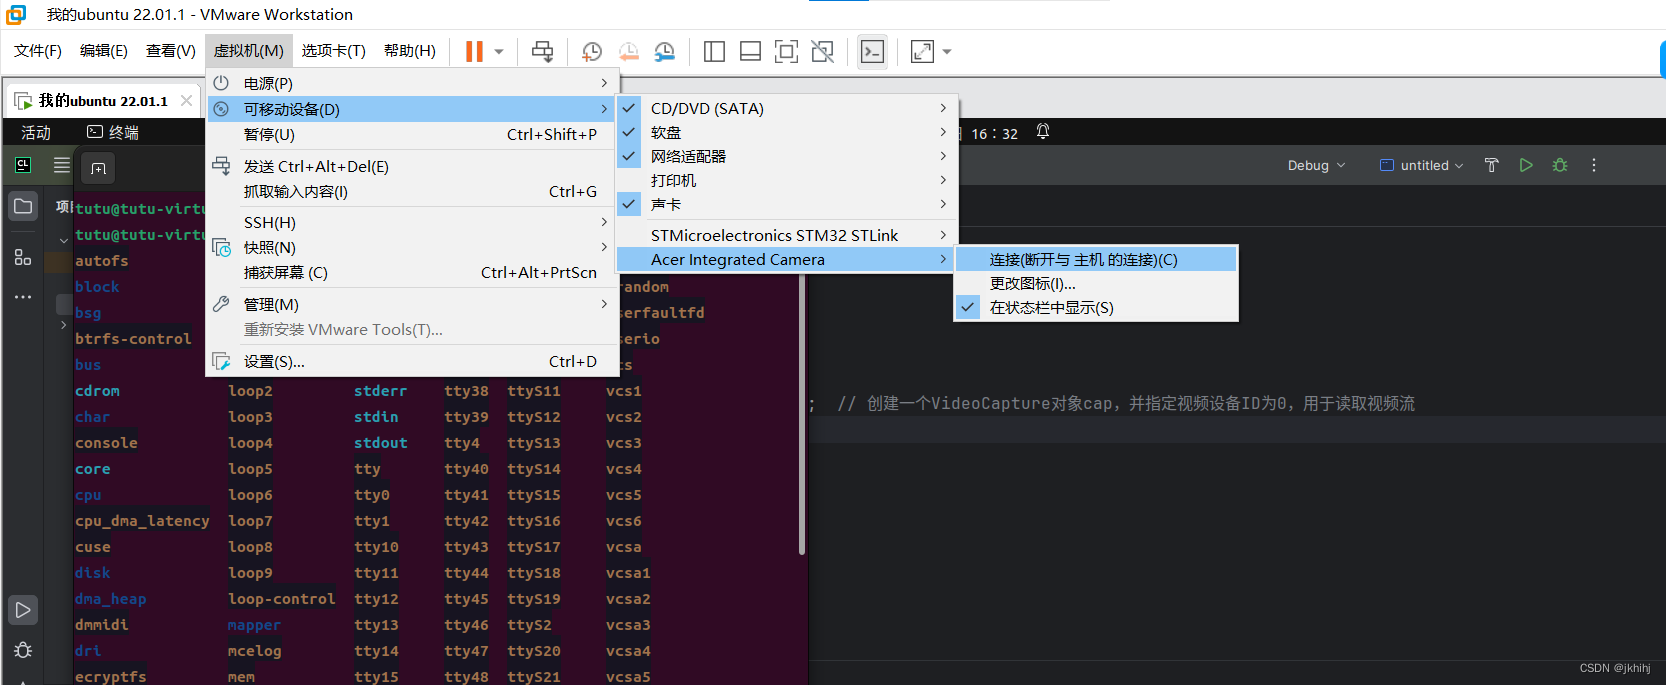The height and width of the screenshot is (685, 1666).
Task: Select 可移动设备(D) menu item
Action: 412,109
